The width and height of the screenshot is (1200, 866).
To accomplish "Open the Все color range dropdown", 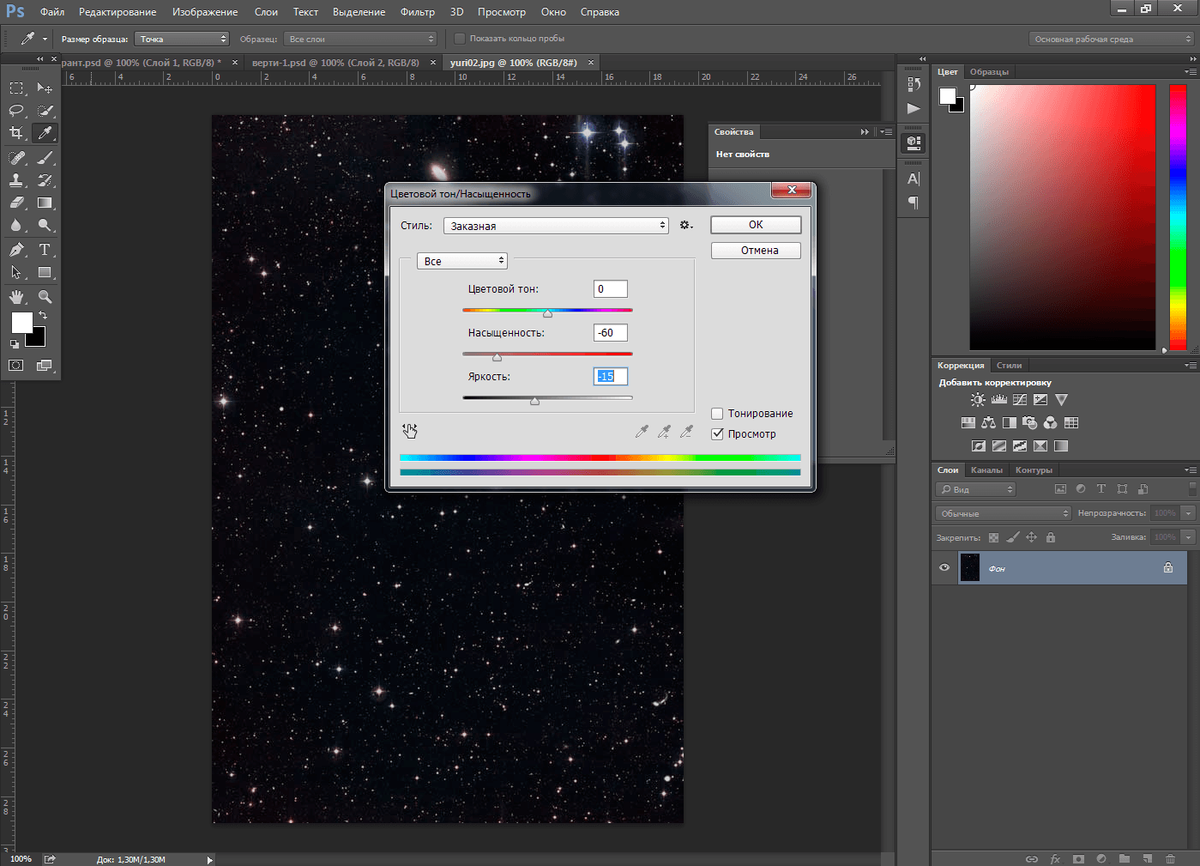I will [462, 261].
